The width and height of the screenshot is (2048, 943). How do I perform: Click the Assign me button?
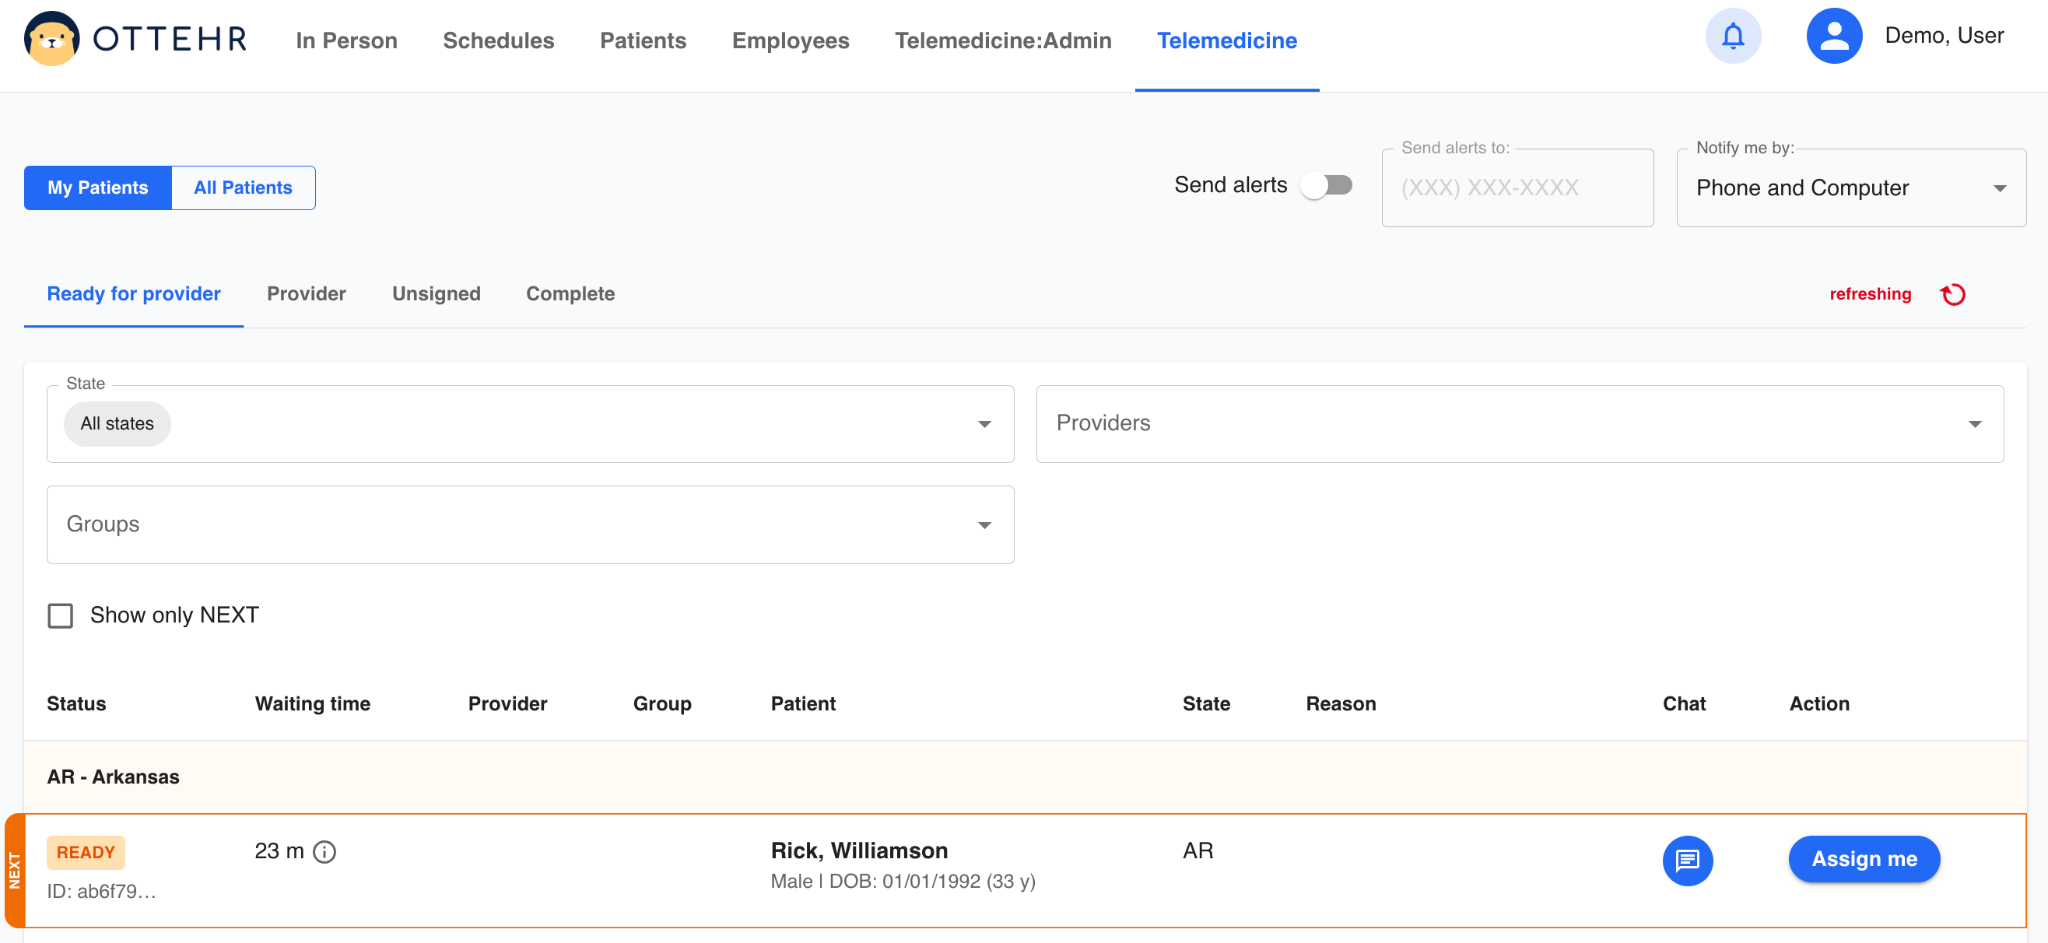tap(1864, 859)
